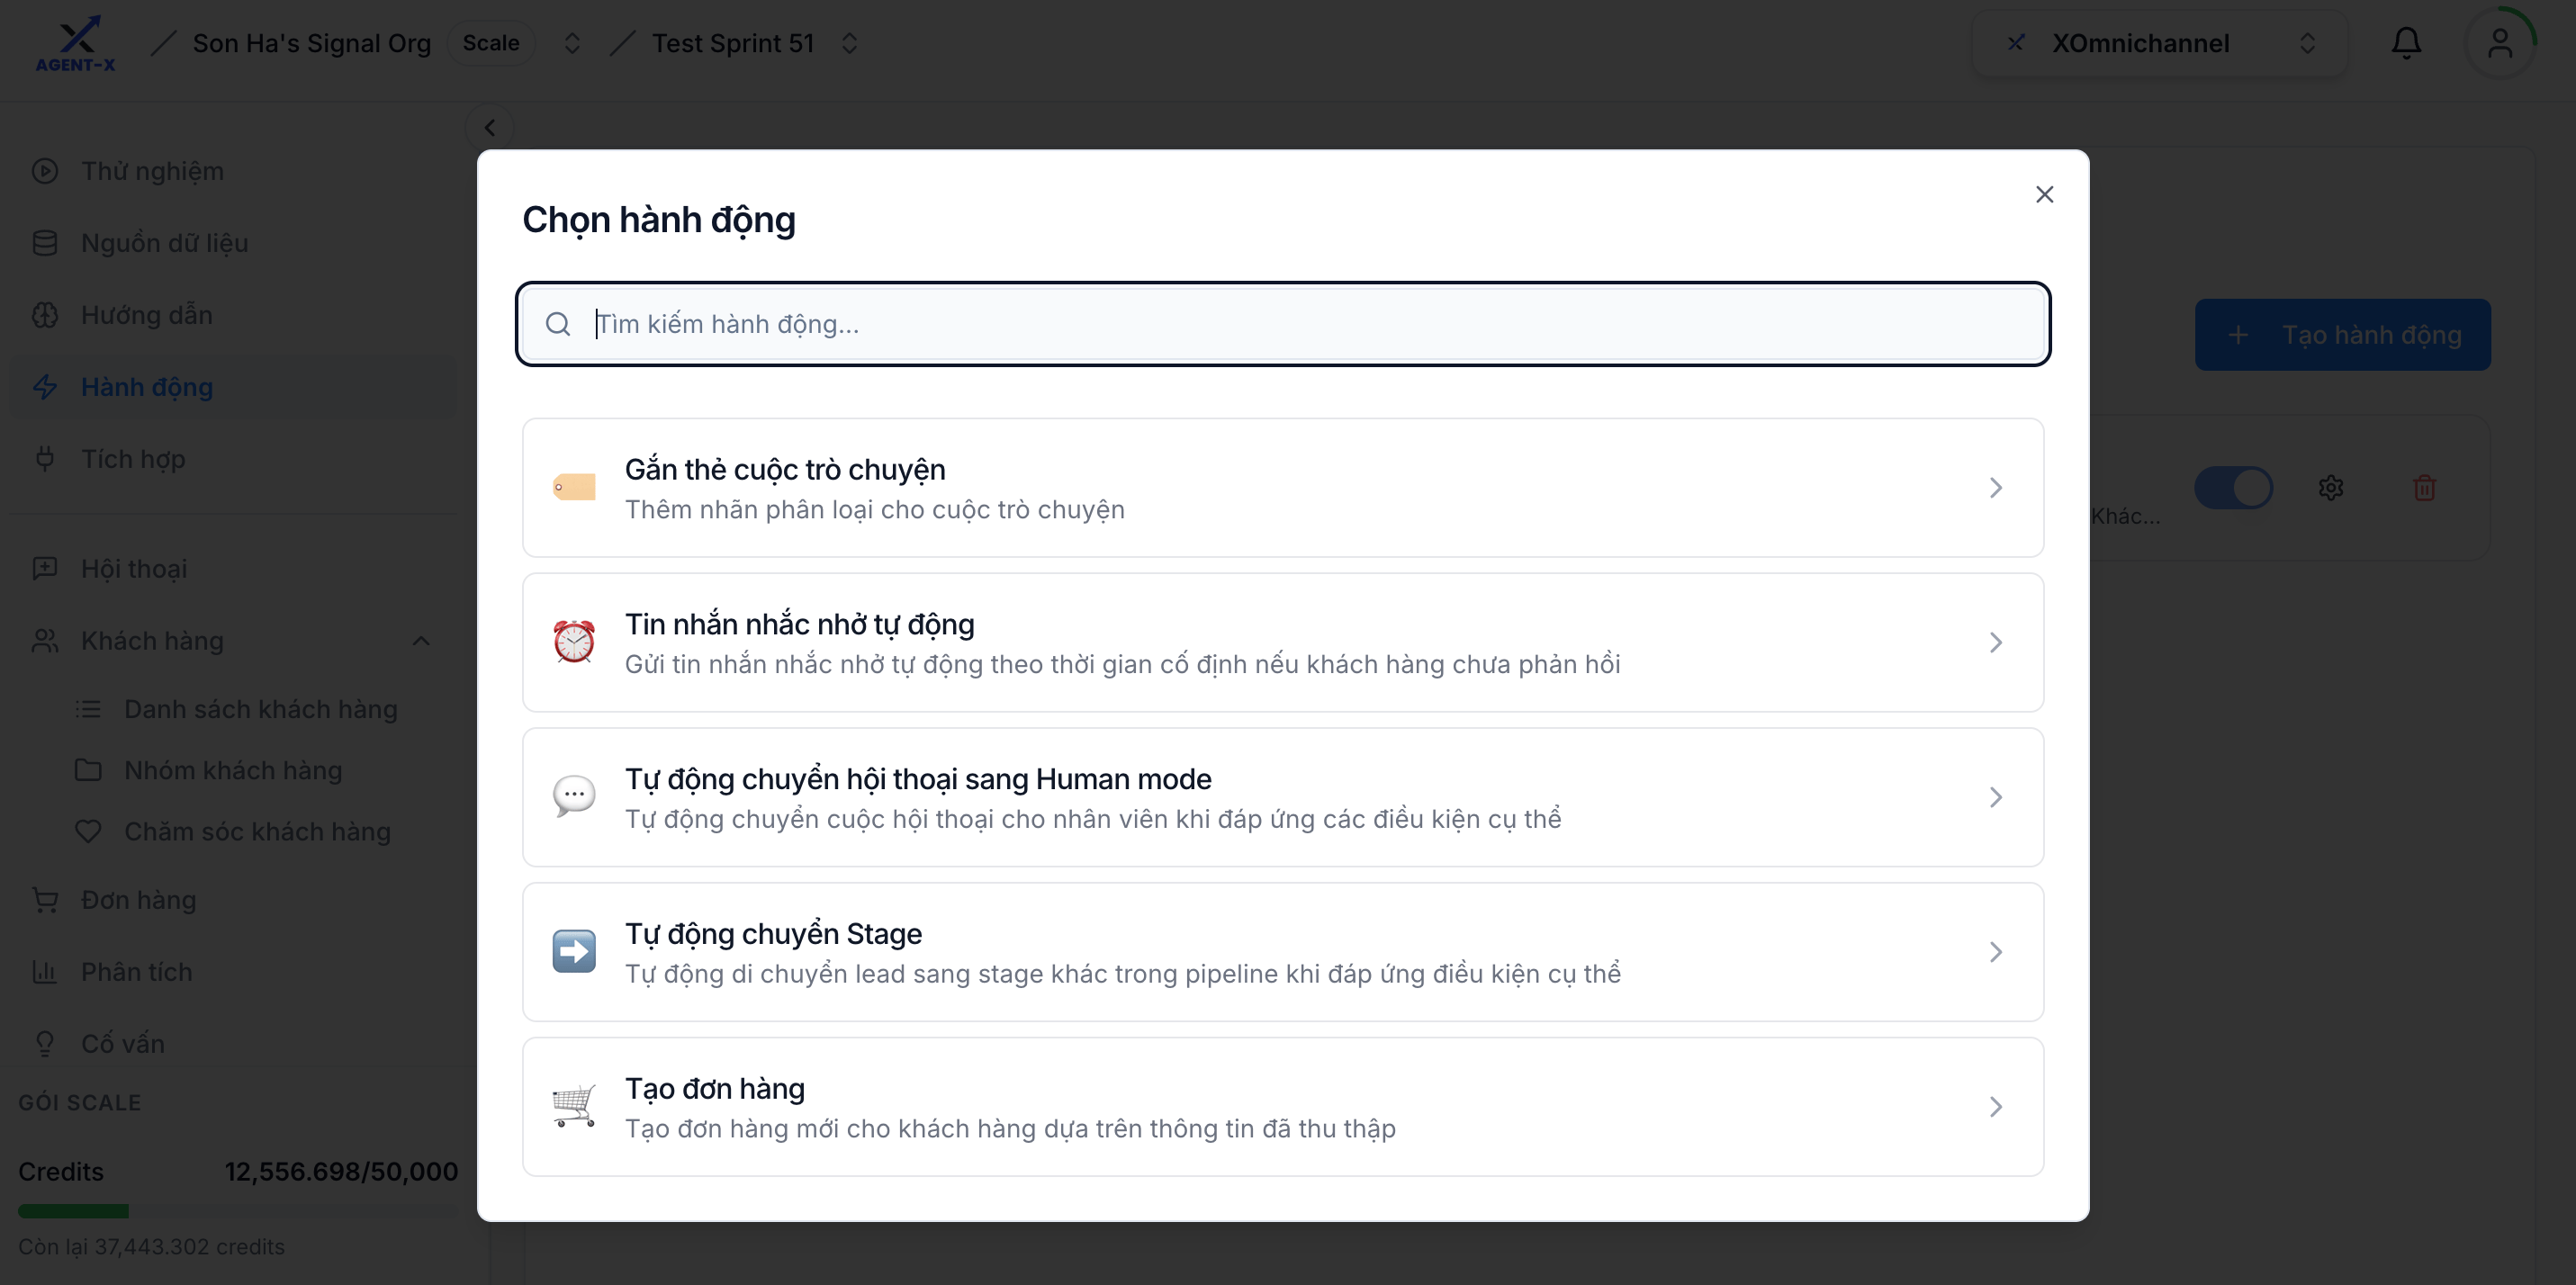Click the Tạo hành động button

[x=2342, y=335]
